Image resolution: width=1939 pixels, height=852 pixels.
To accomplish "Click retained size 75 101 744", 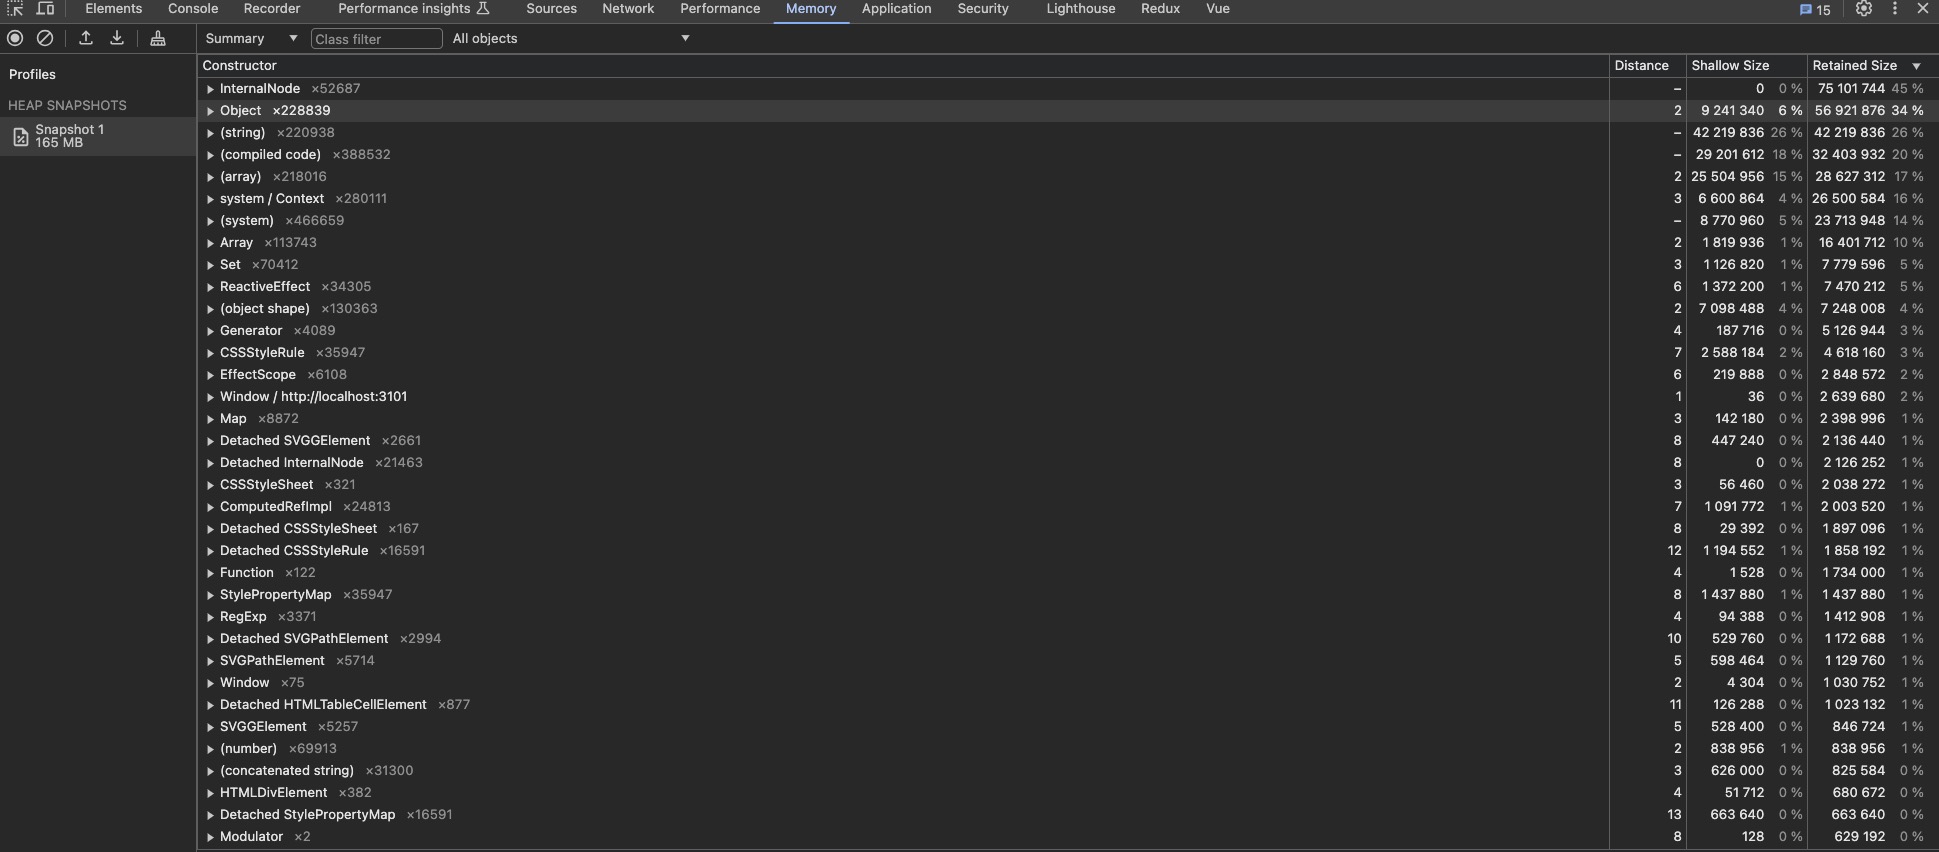I will click(x=1851, y=89).
